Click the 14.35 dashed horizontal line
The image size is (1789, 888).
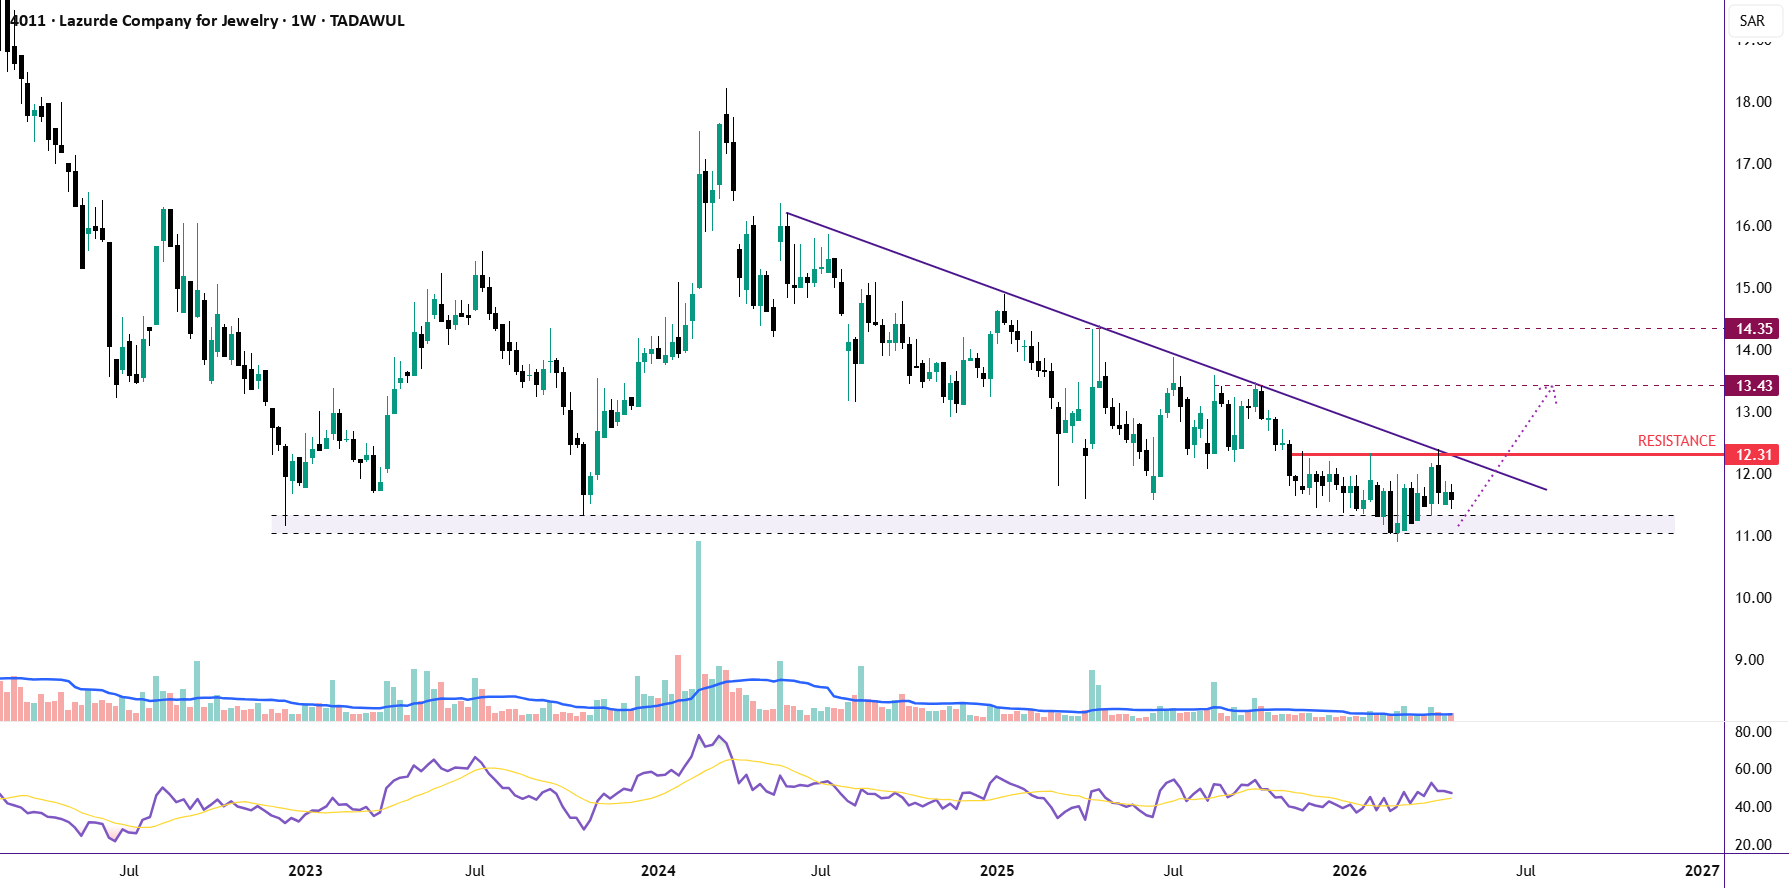pos(1400,329)
